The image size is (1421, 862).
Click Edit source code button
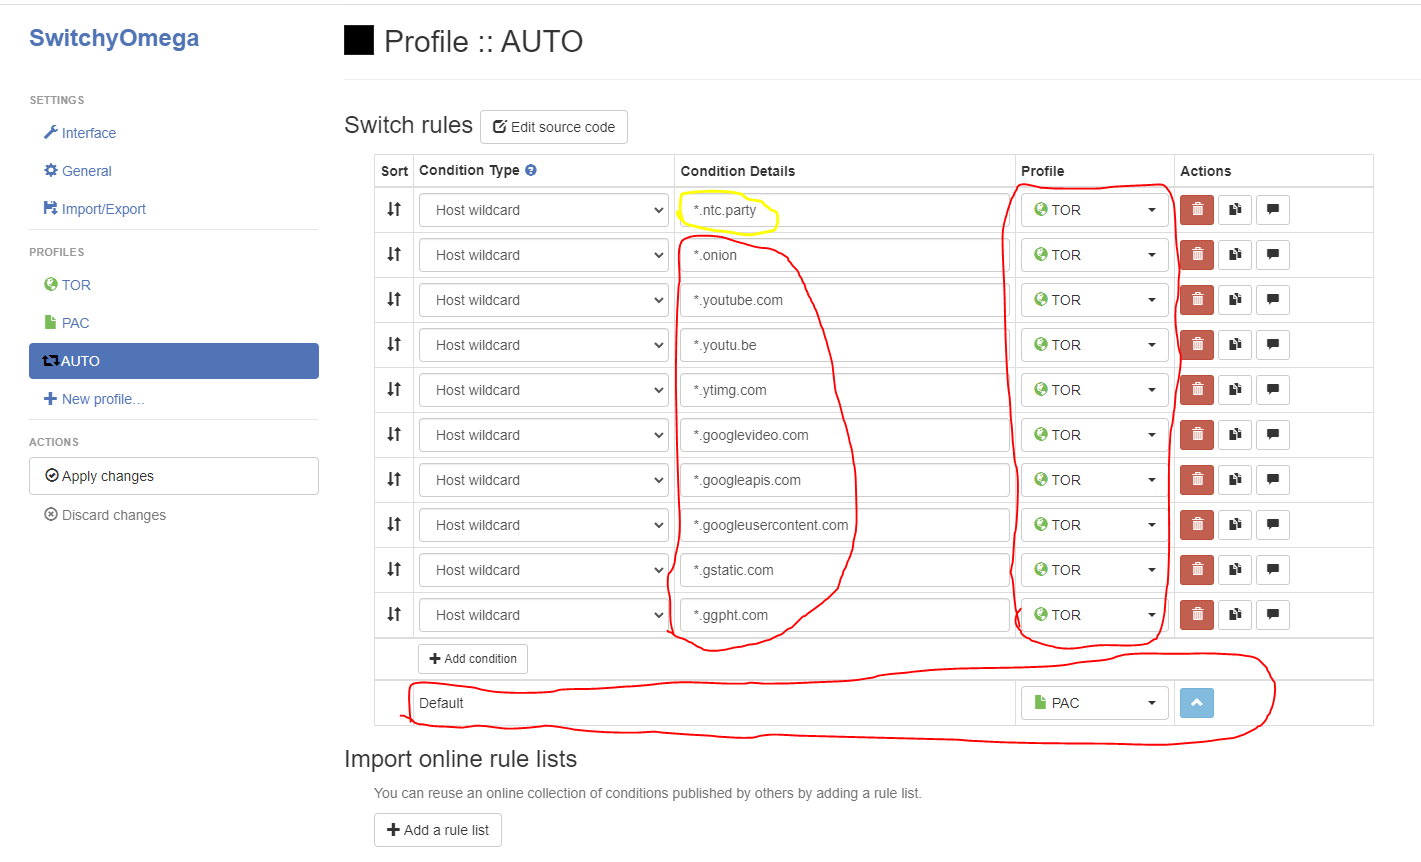[554, 127]
